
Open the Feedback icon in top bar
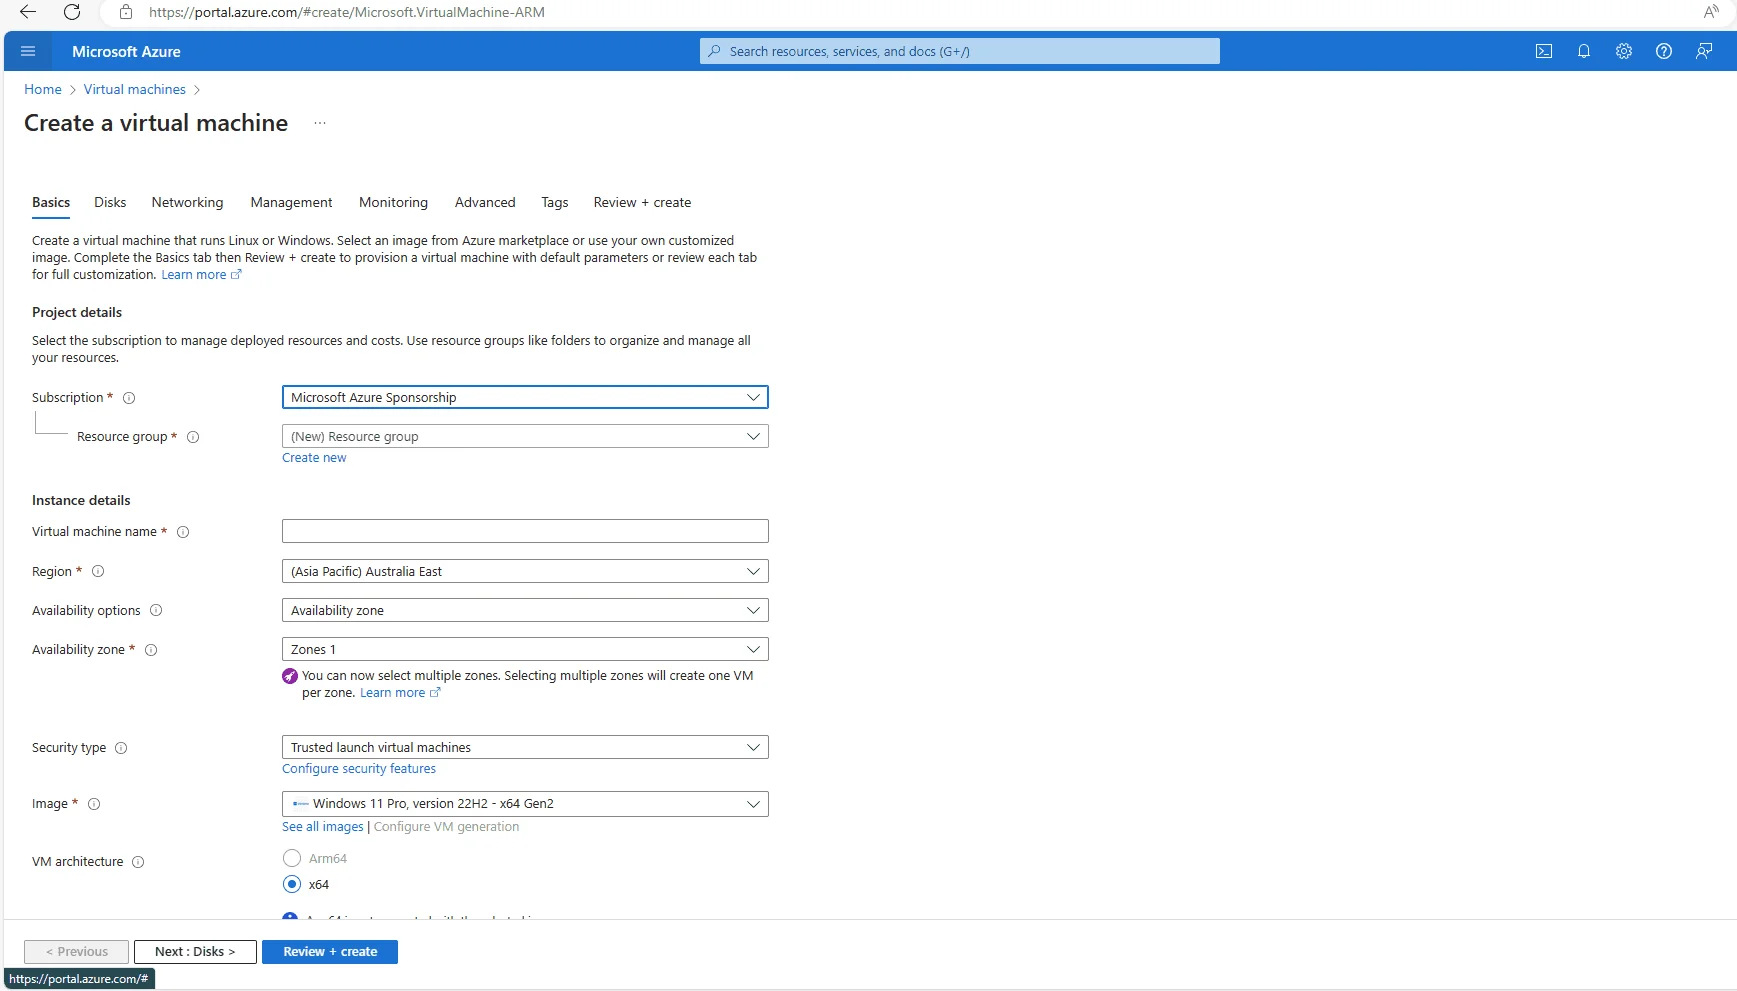click(1704, 51)
